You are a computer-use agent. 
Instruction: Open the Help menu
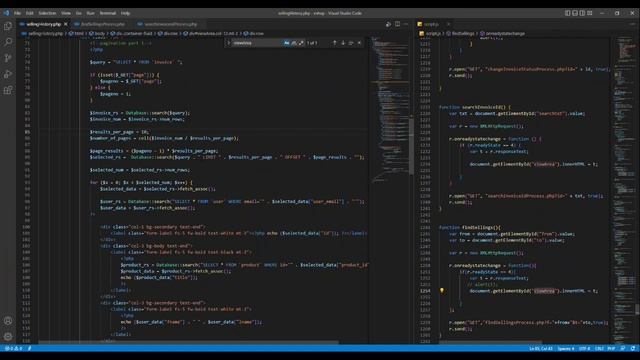125,13
